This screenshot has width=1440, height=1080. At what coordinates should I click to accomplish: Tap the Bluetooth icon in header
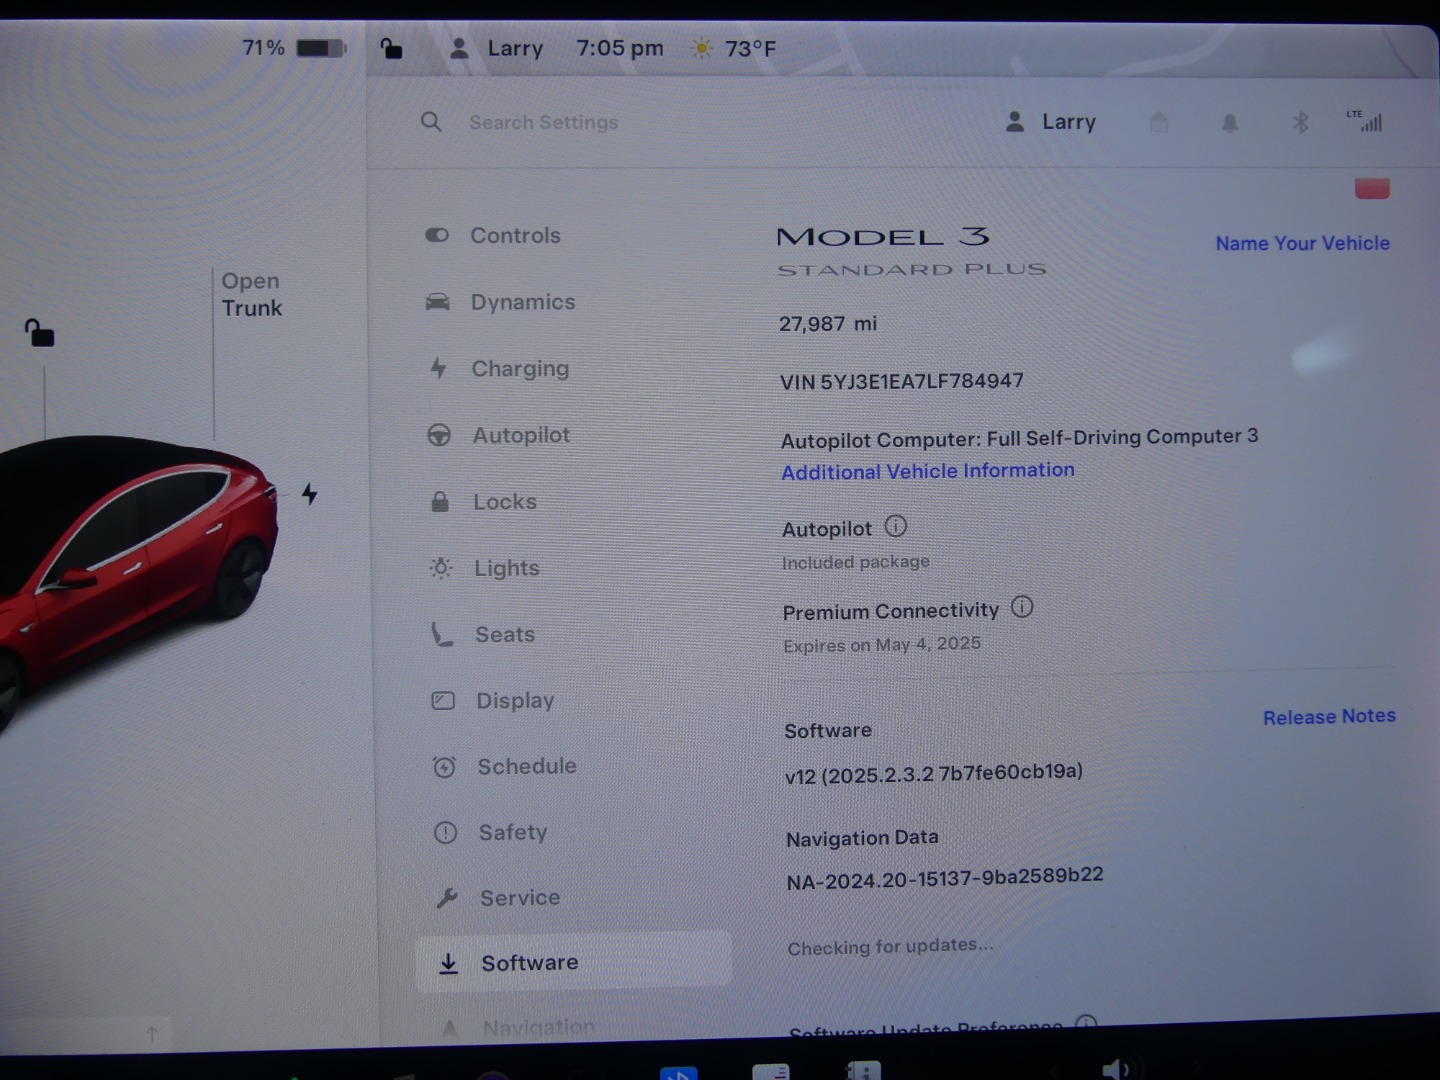click(1300, 123)
